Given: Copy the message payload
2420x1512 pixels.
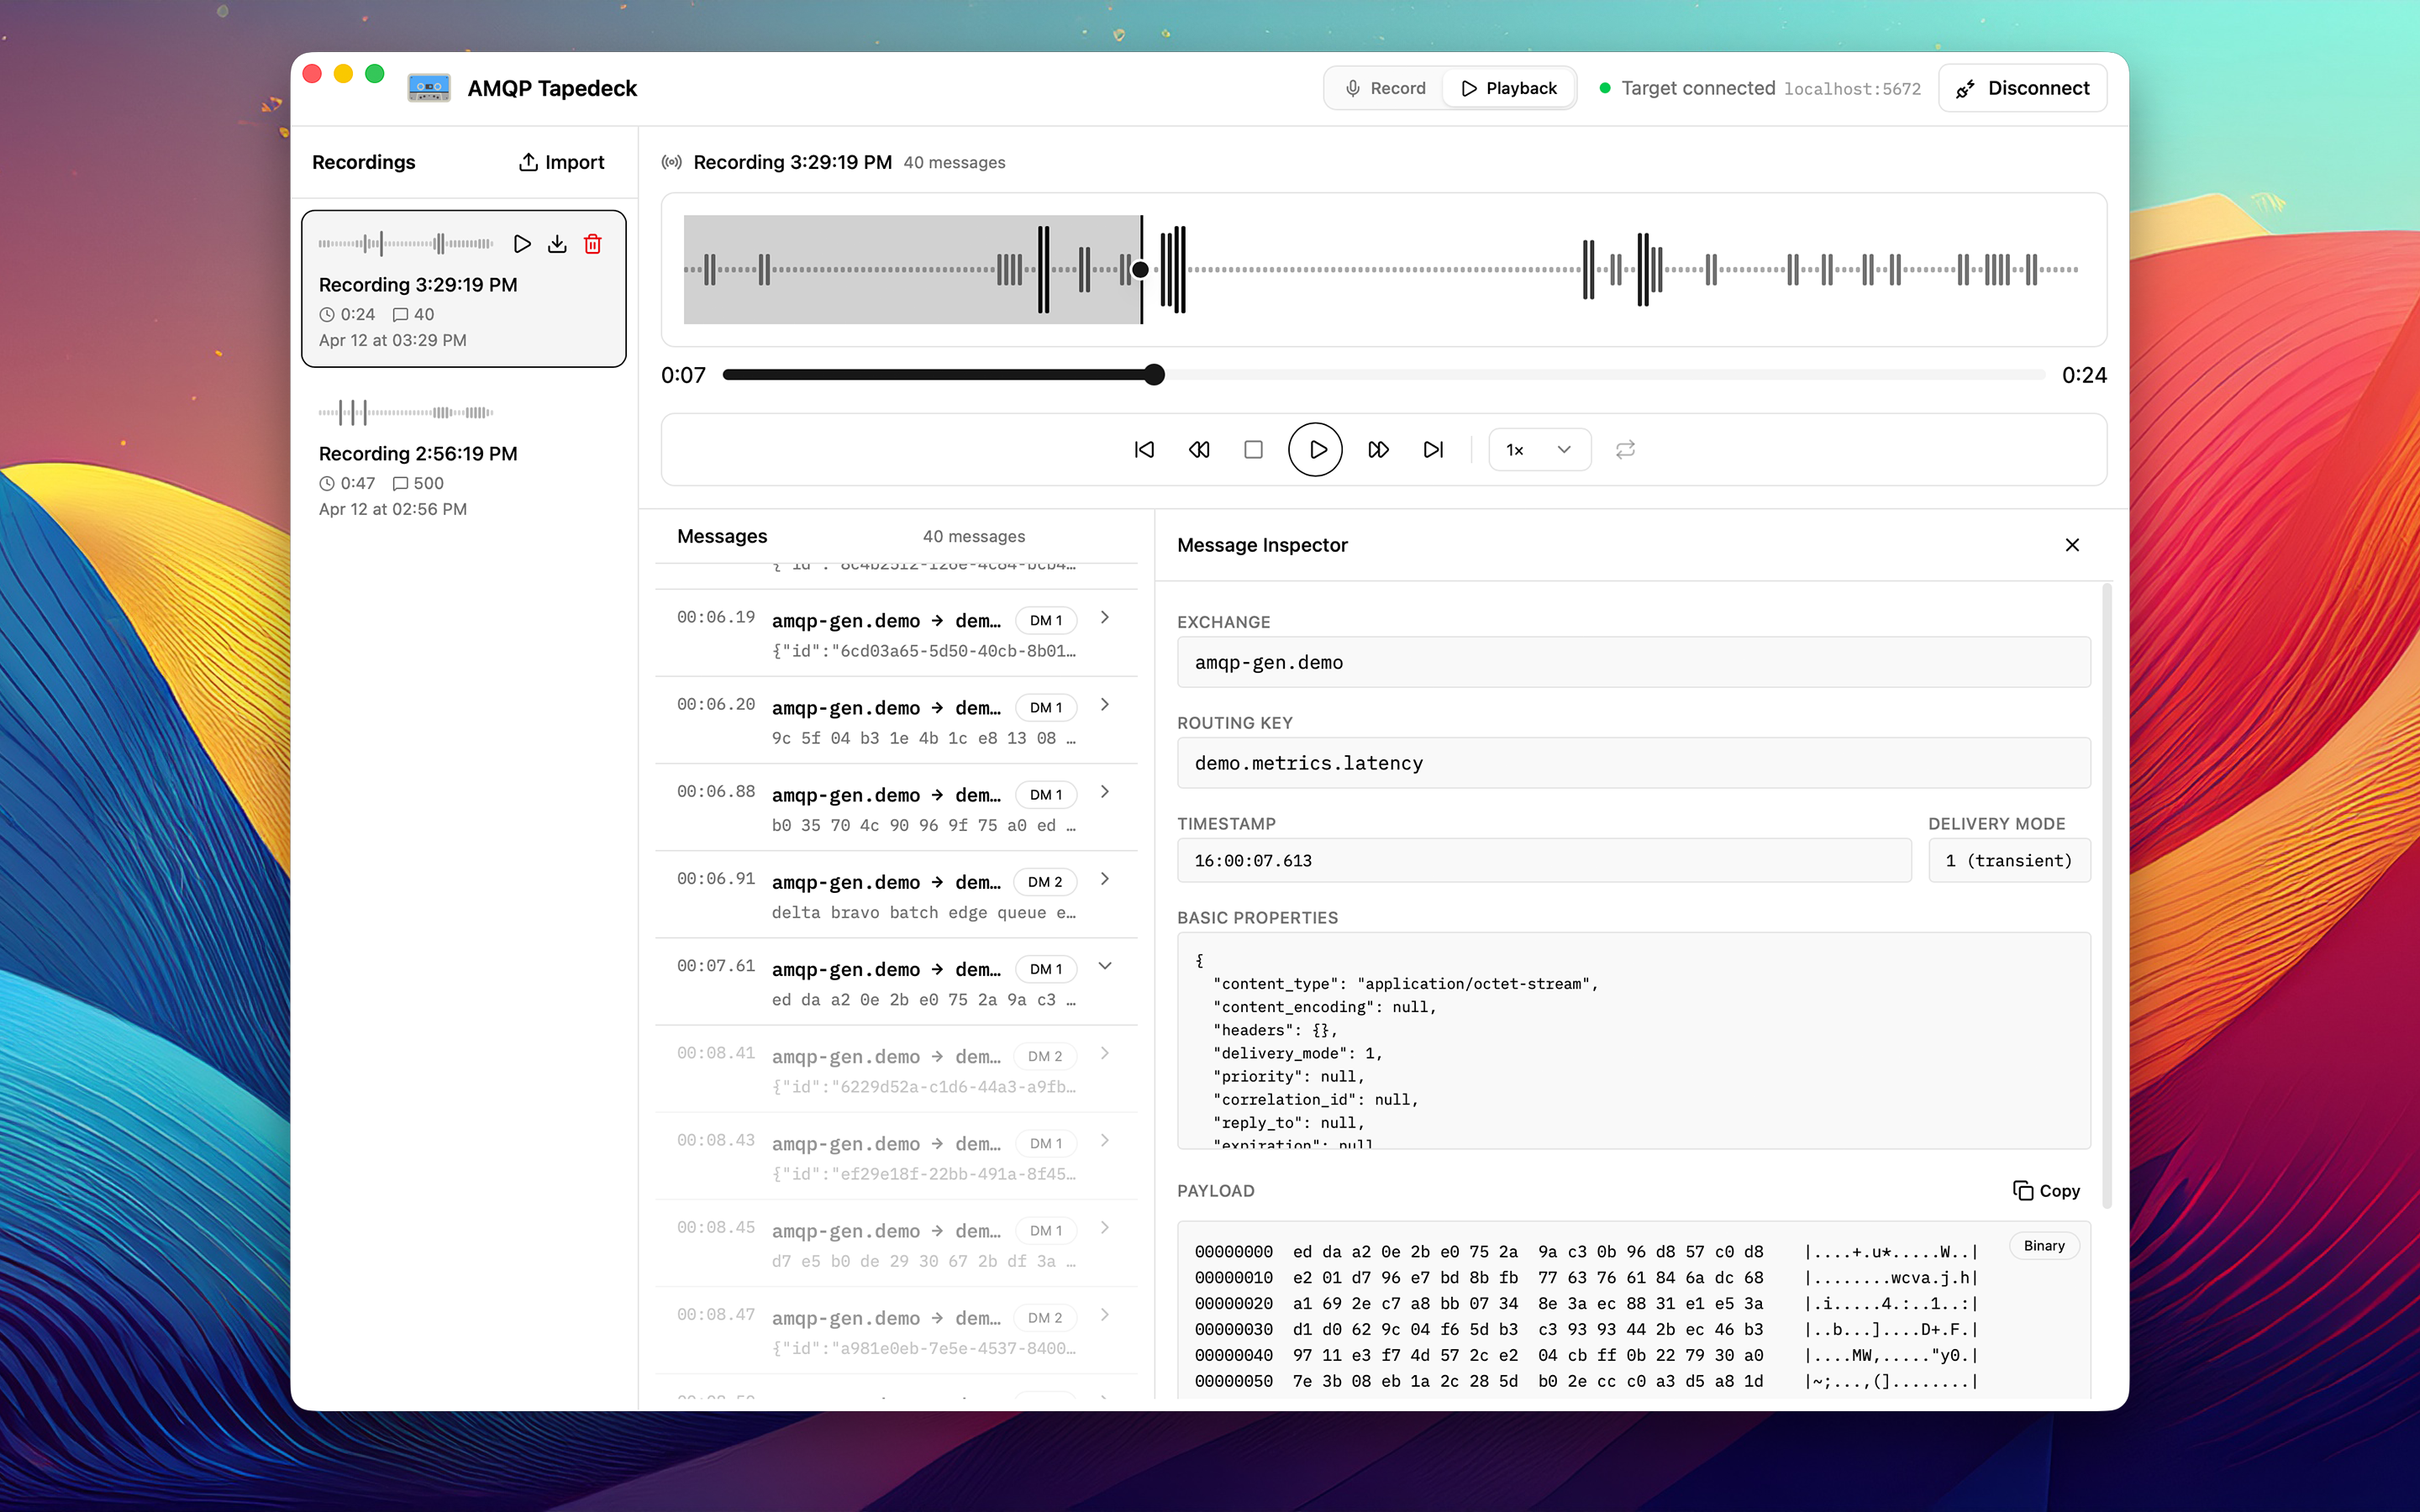Looking at the screenshot, I should [x=2045, y=1190].
